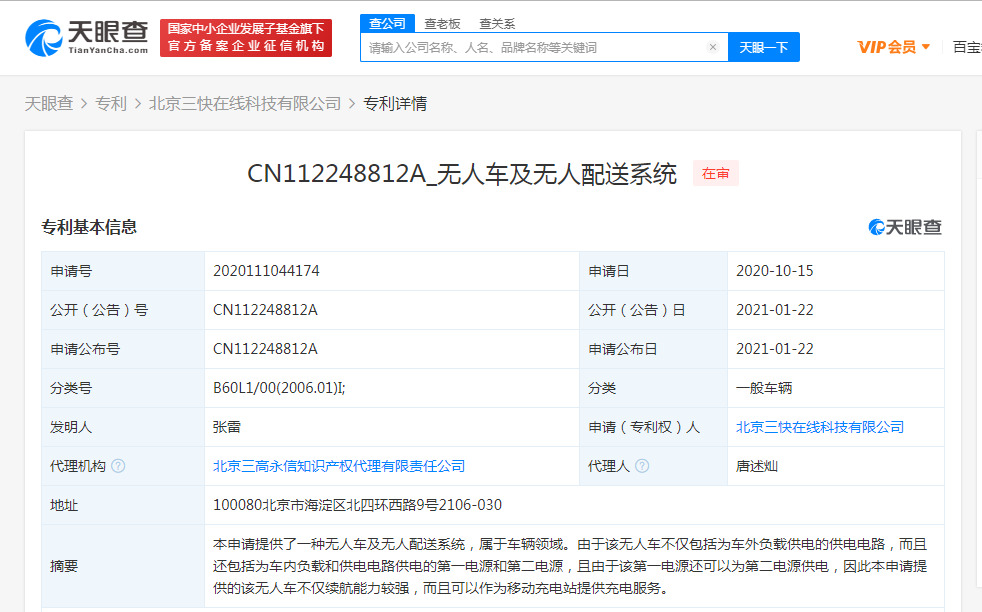Click the 专利详情 breadcrumb text
The image size is (982, 612).
pos(395,103)
